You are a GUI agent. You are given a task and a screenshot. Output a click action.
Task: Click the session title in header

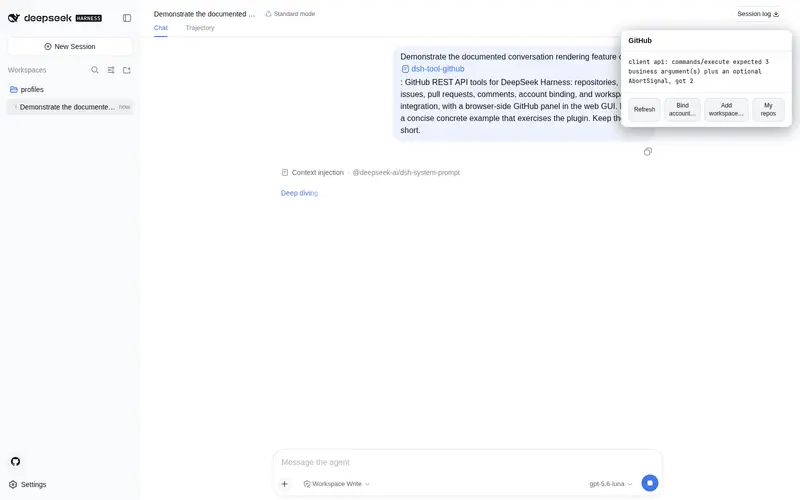coord(204,14)
